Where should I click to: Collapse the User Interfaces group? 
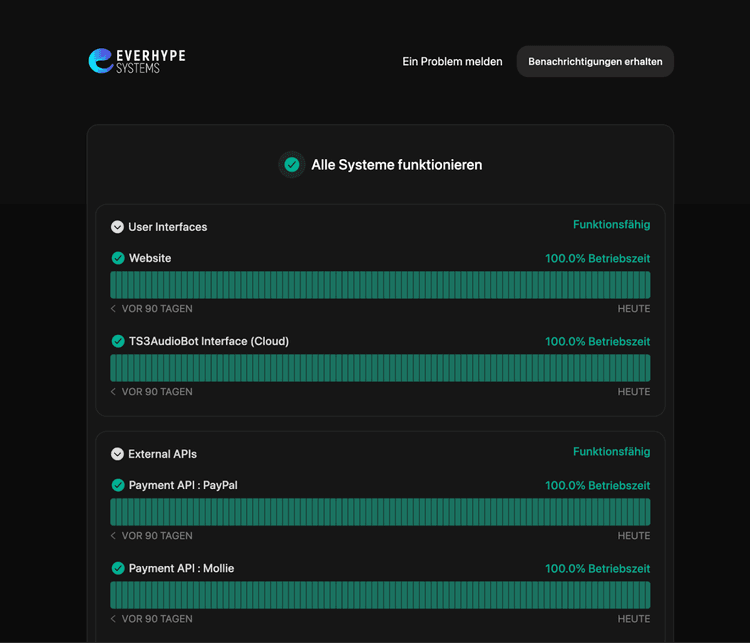(x=117, y=227)
